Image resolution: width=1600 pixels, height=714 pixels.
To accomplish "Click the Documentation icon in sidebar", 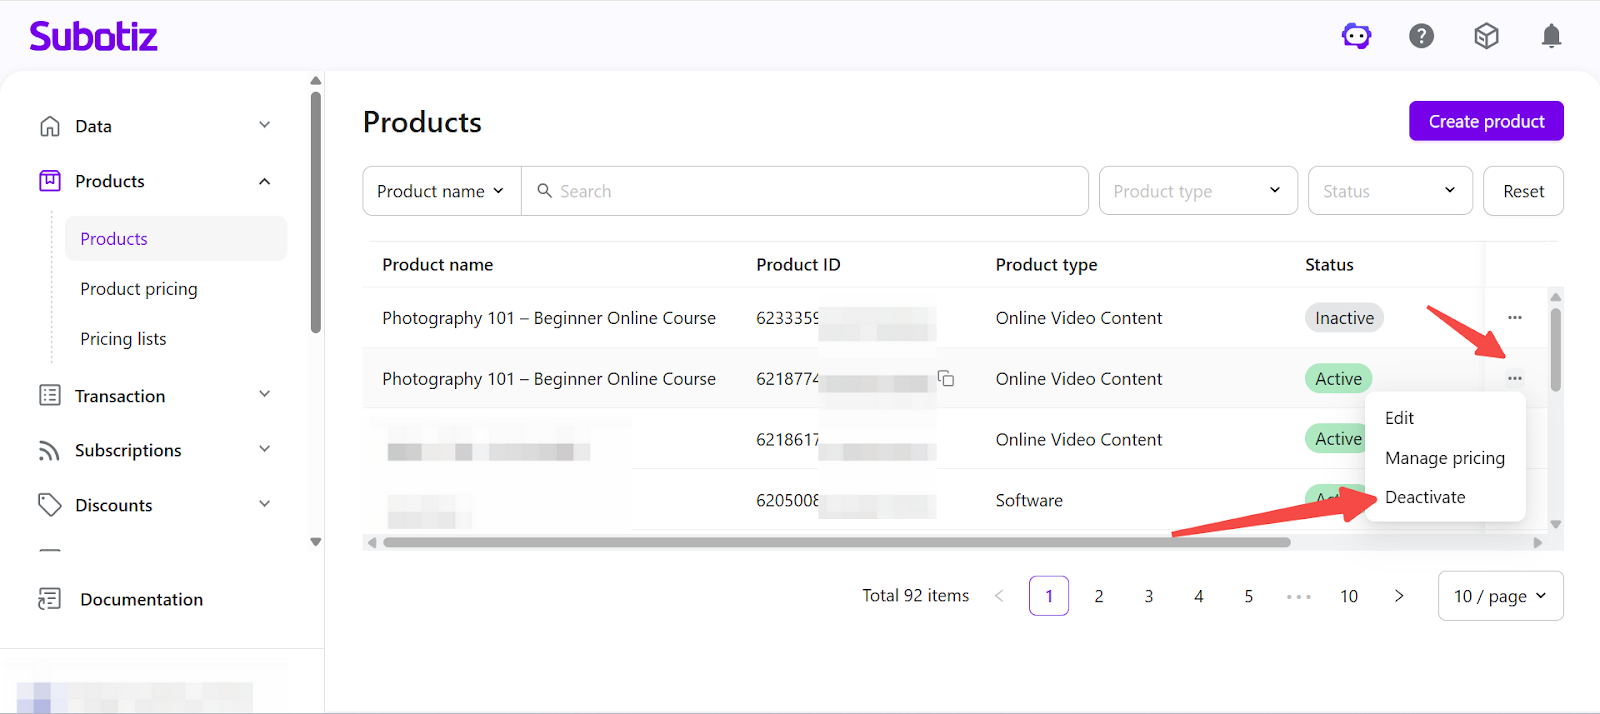I will coord(49,599).
